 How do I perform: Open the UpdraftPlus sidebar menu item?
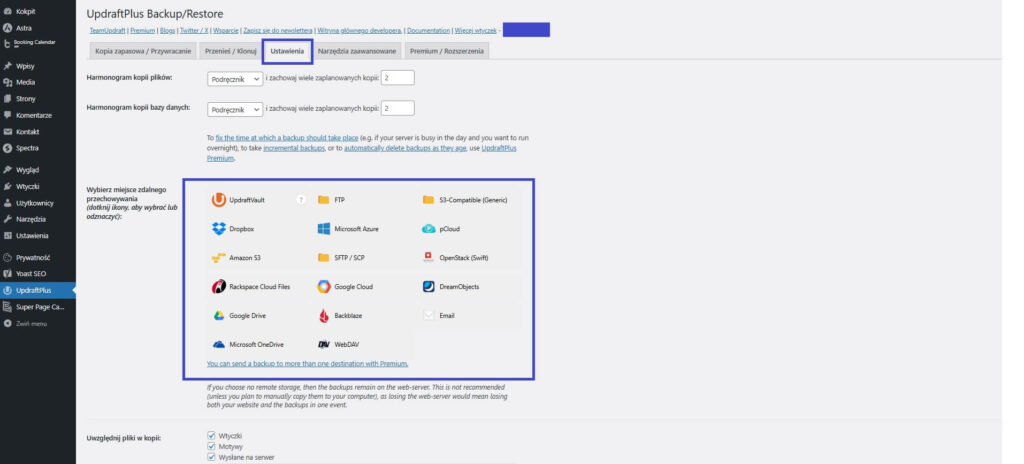coord(38,290)
